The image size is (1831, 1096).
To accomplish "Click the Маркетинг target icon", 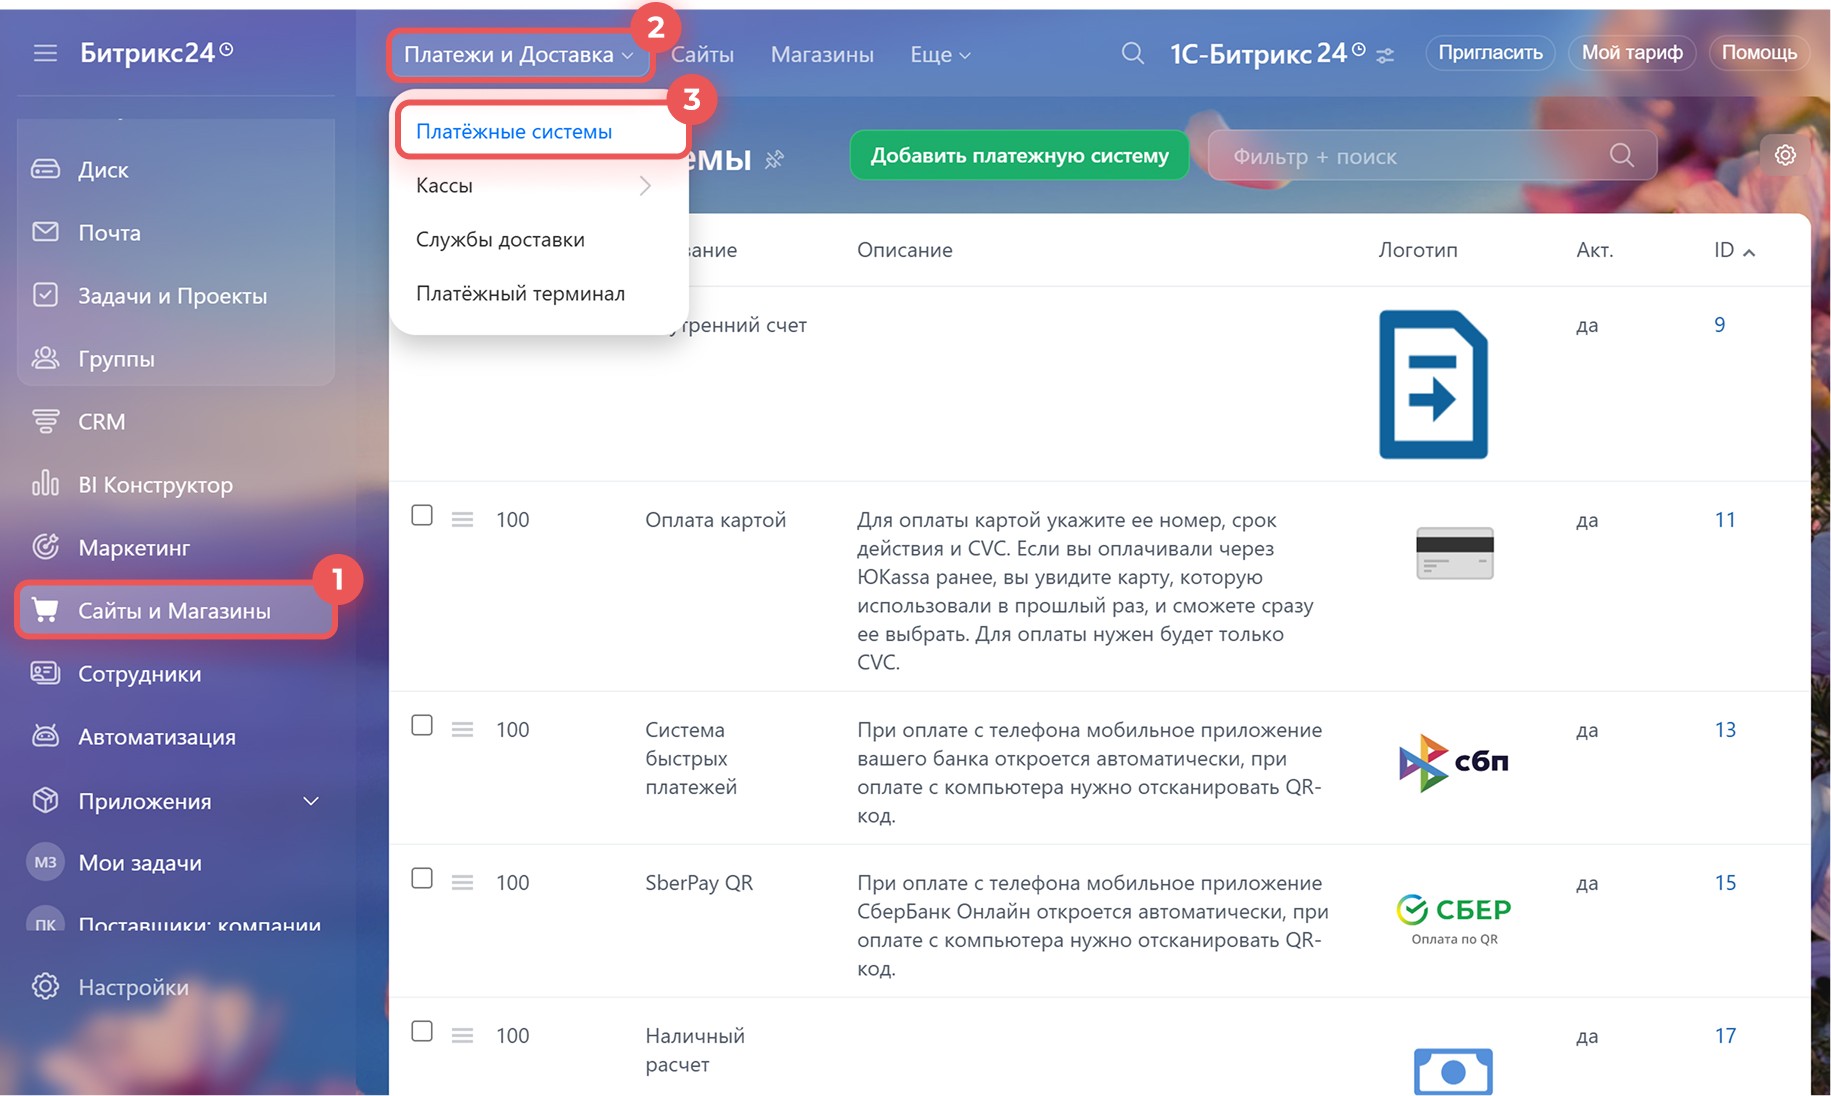I will click(45, 547).
